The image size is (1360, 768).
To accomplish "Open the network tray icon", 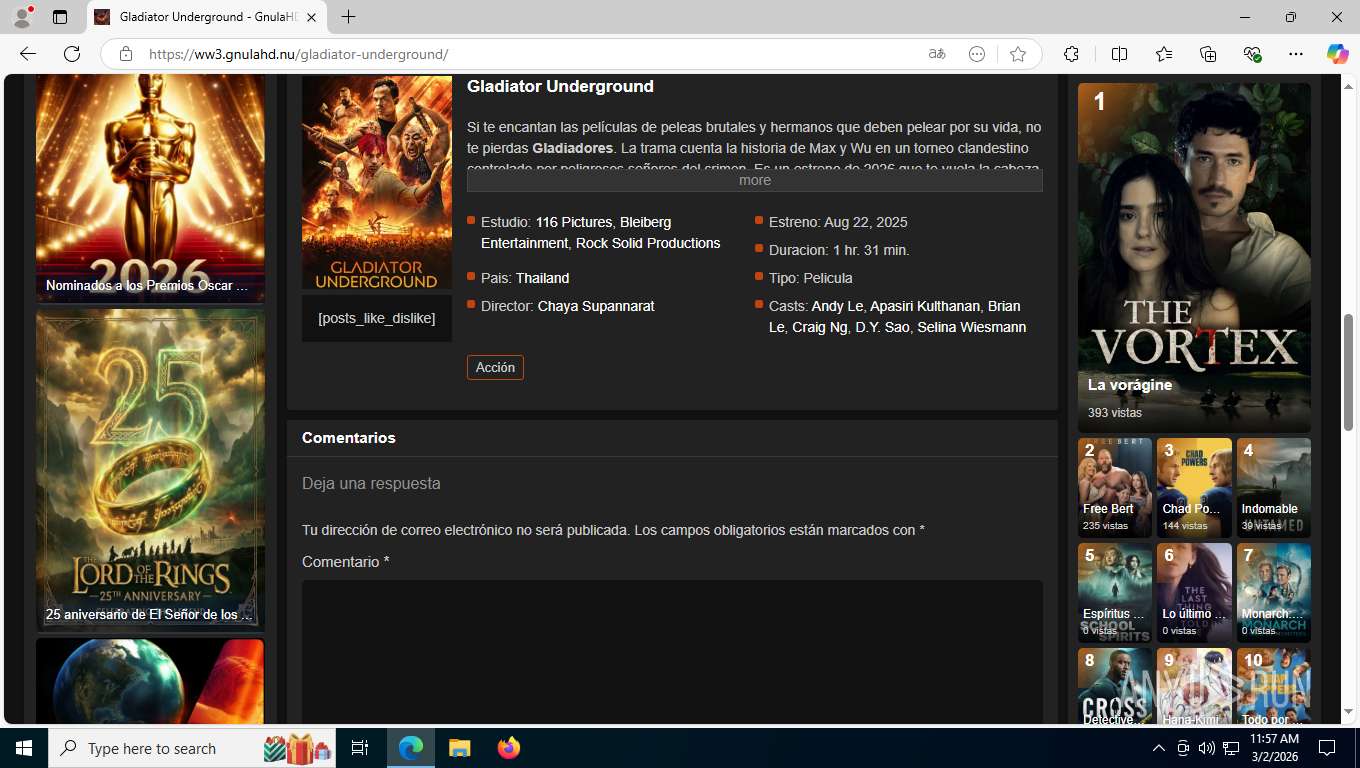I will pyautogui.click(x=1231, y=748).
